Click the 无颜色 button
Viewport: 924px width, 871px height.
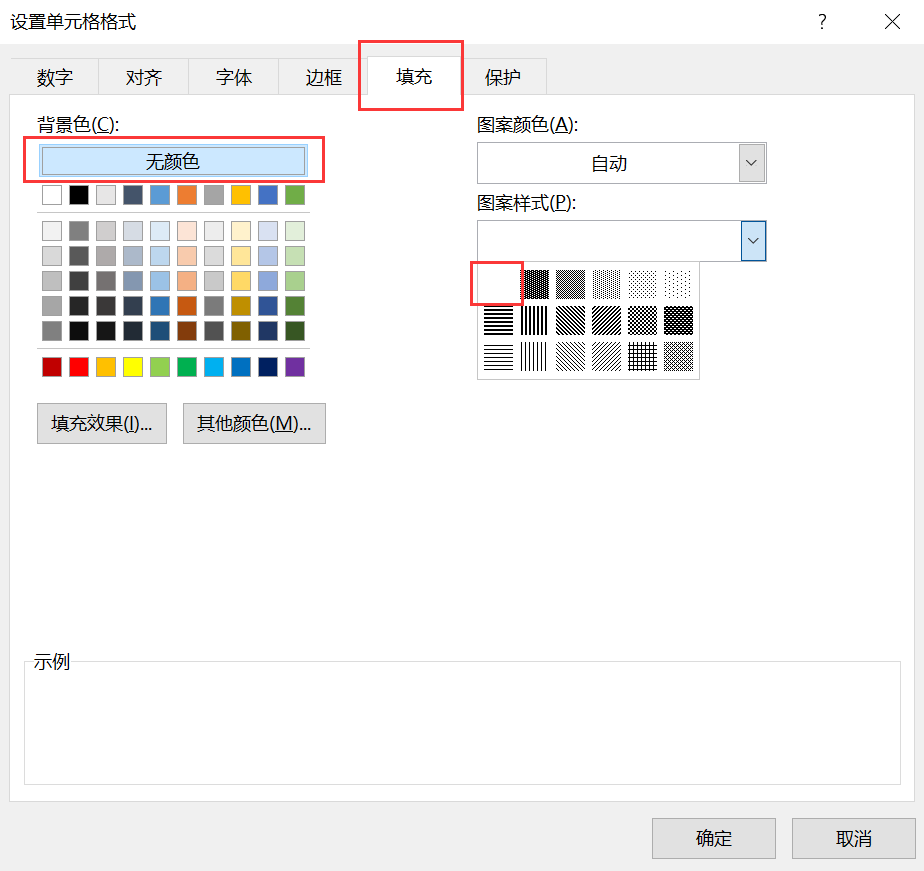[173, 161]
